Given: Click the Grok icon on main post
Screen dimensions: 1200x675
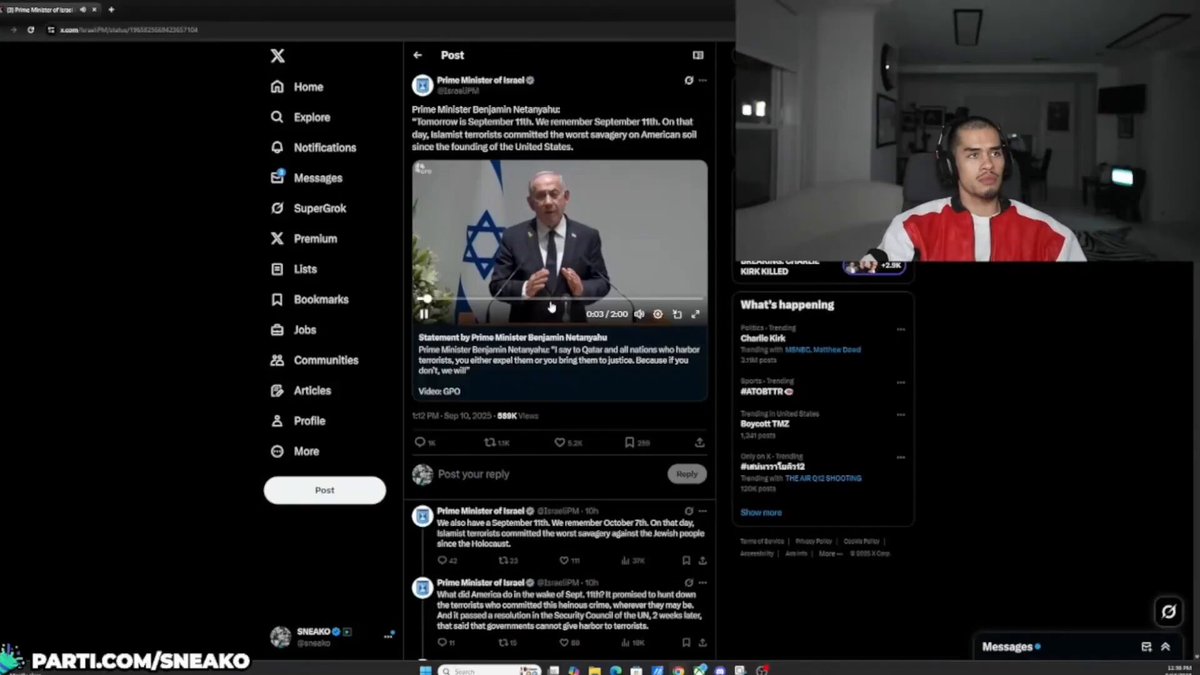Looking at the screenshot, I should (x=689, y=80).
